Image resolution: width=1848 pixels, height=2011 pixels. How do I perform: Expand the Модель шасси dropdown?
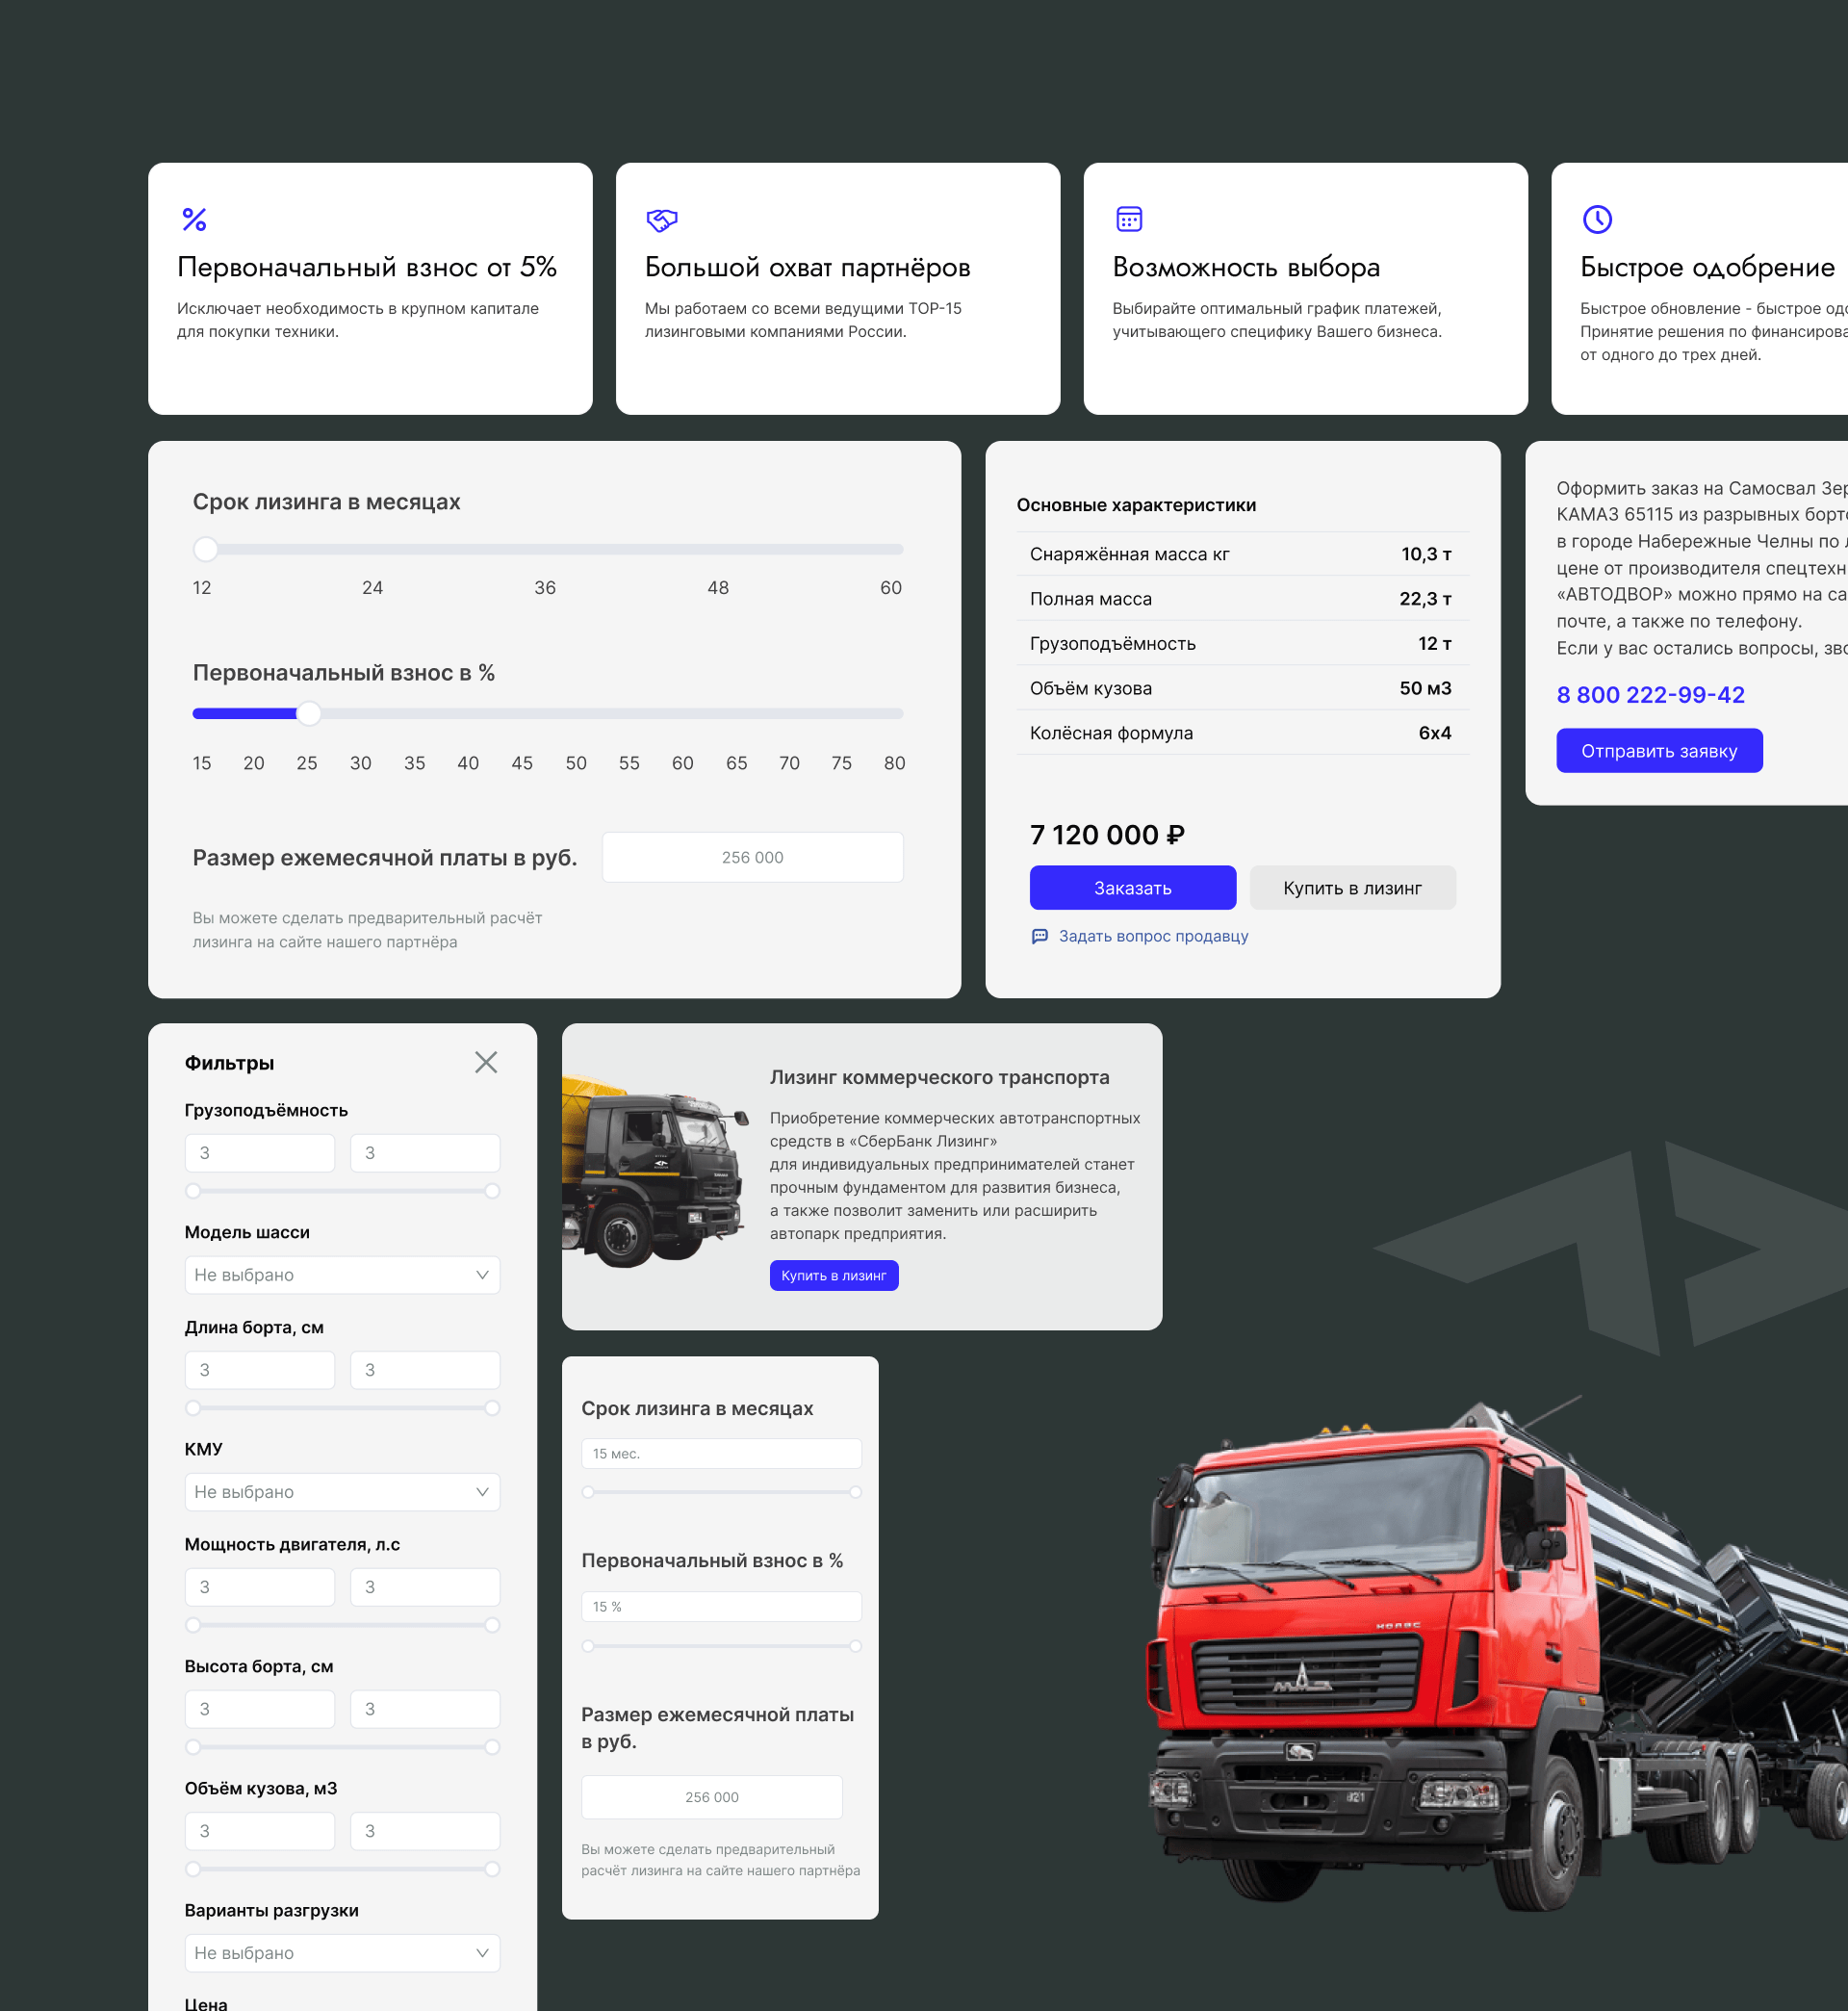tap(342, 1275)
